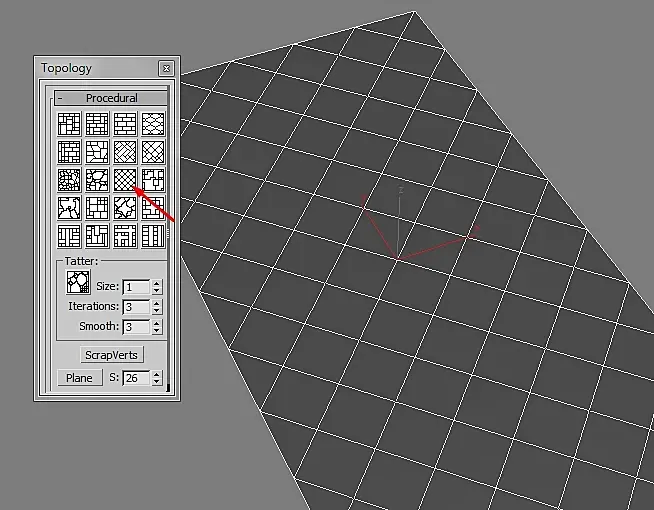Increase the Tatter Size spinner
The width and height of the screenshot is (654, 510).
coord(156,283)
